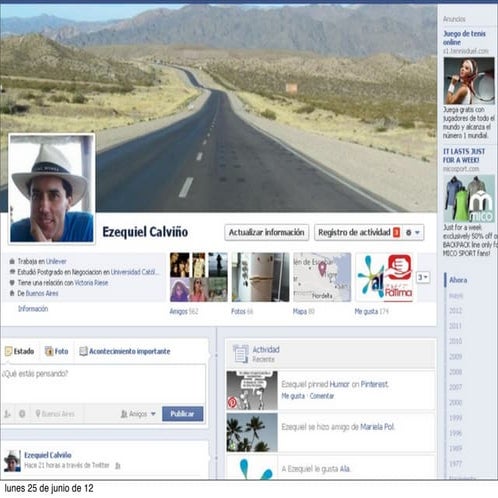Click the Publicar button

183,414
